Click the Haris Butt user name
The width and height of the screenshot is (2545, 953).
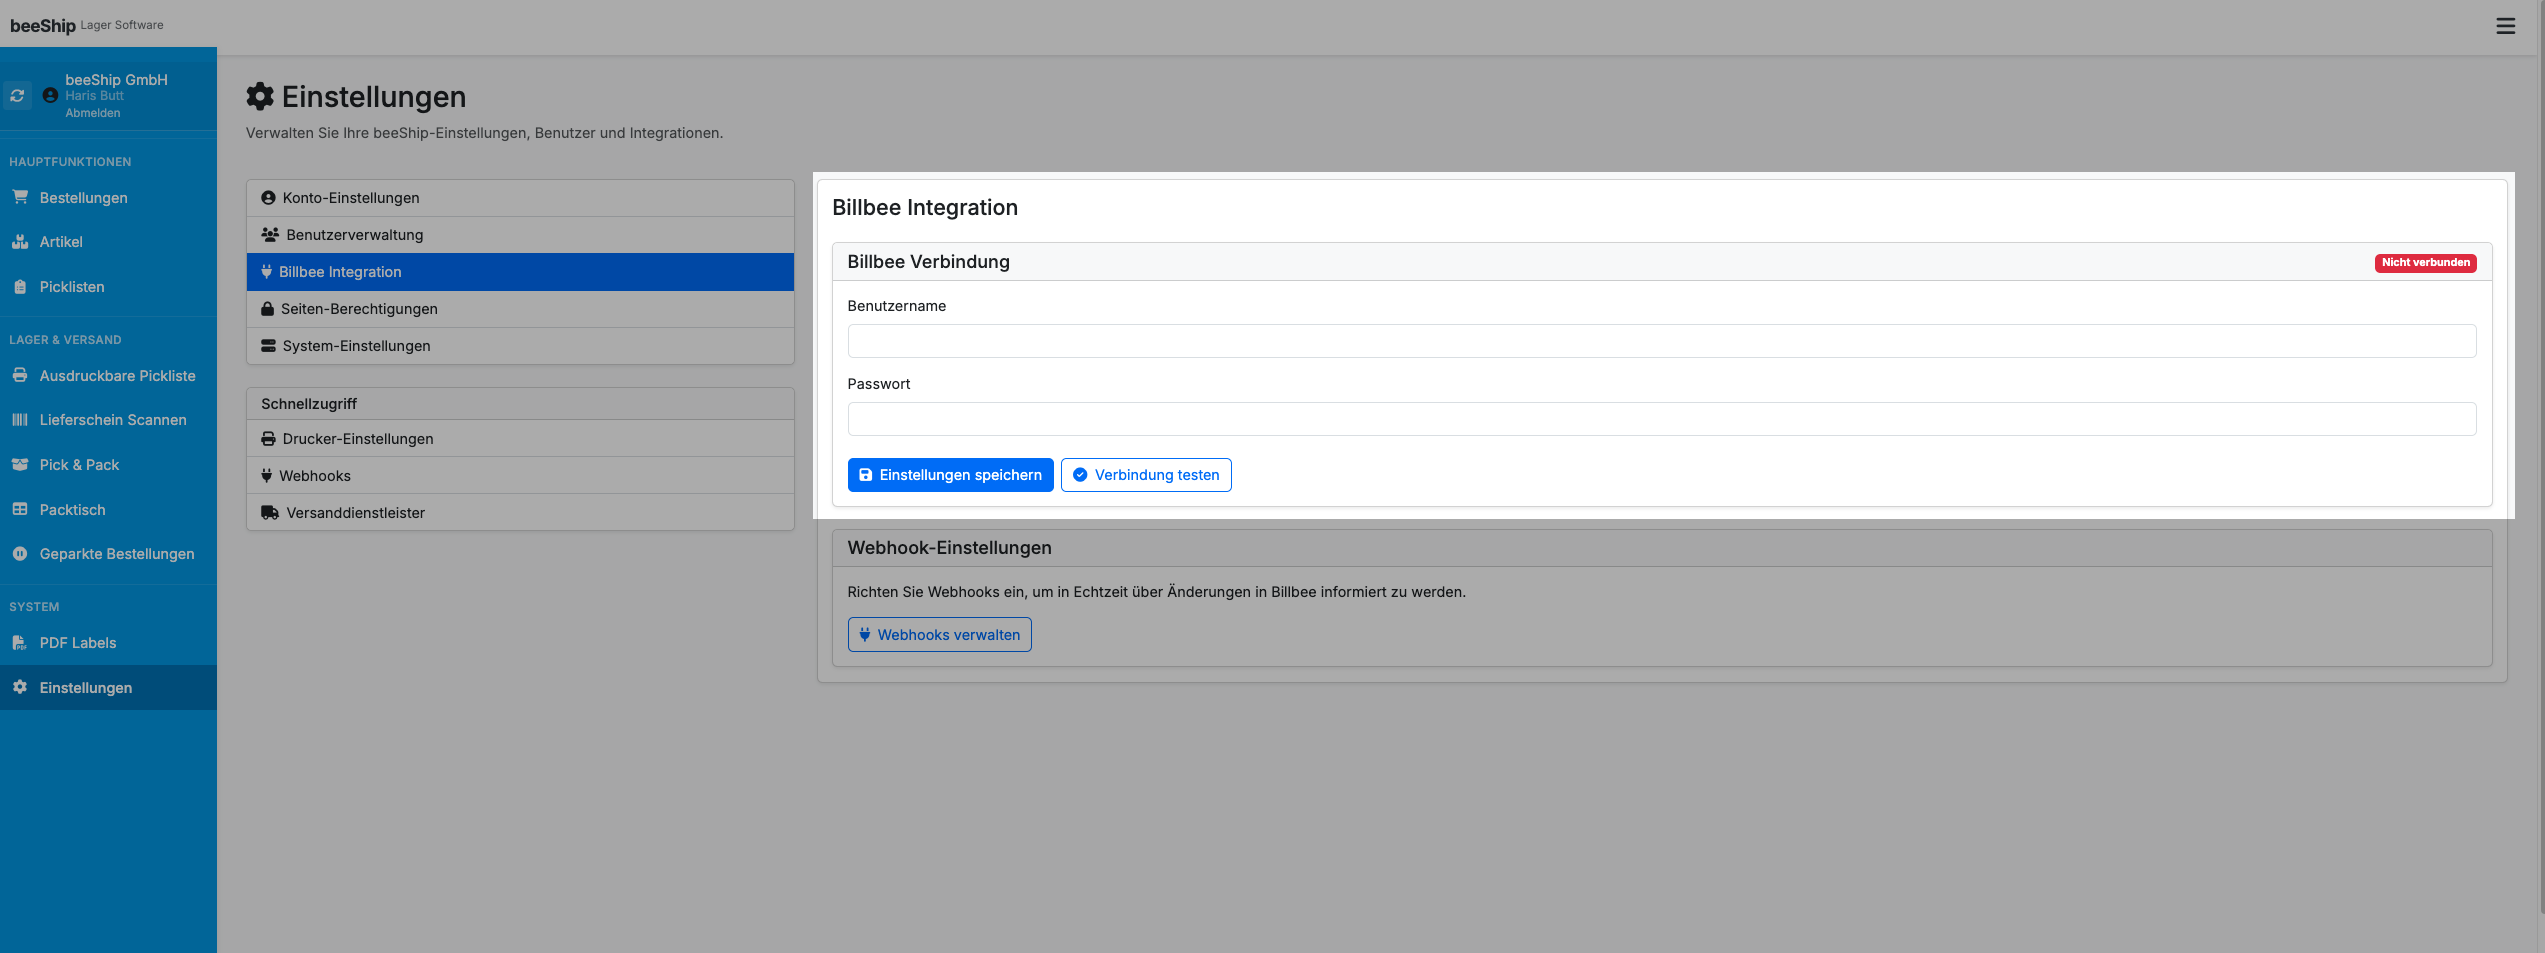94,96
